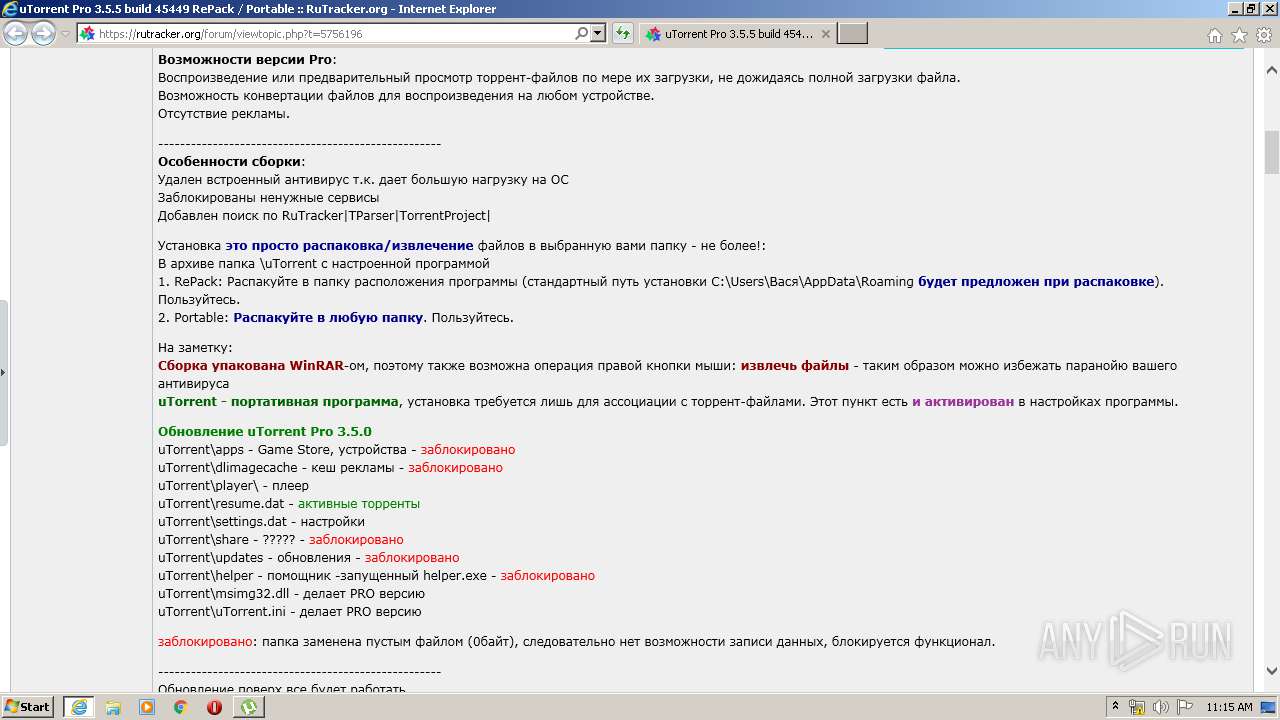Image resolution: width=1280 pixels, height=720 pixels.
Task: Click 'Отсутствие рекламы.' line
Action: click(224, 114)
